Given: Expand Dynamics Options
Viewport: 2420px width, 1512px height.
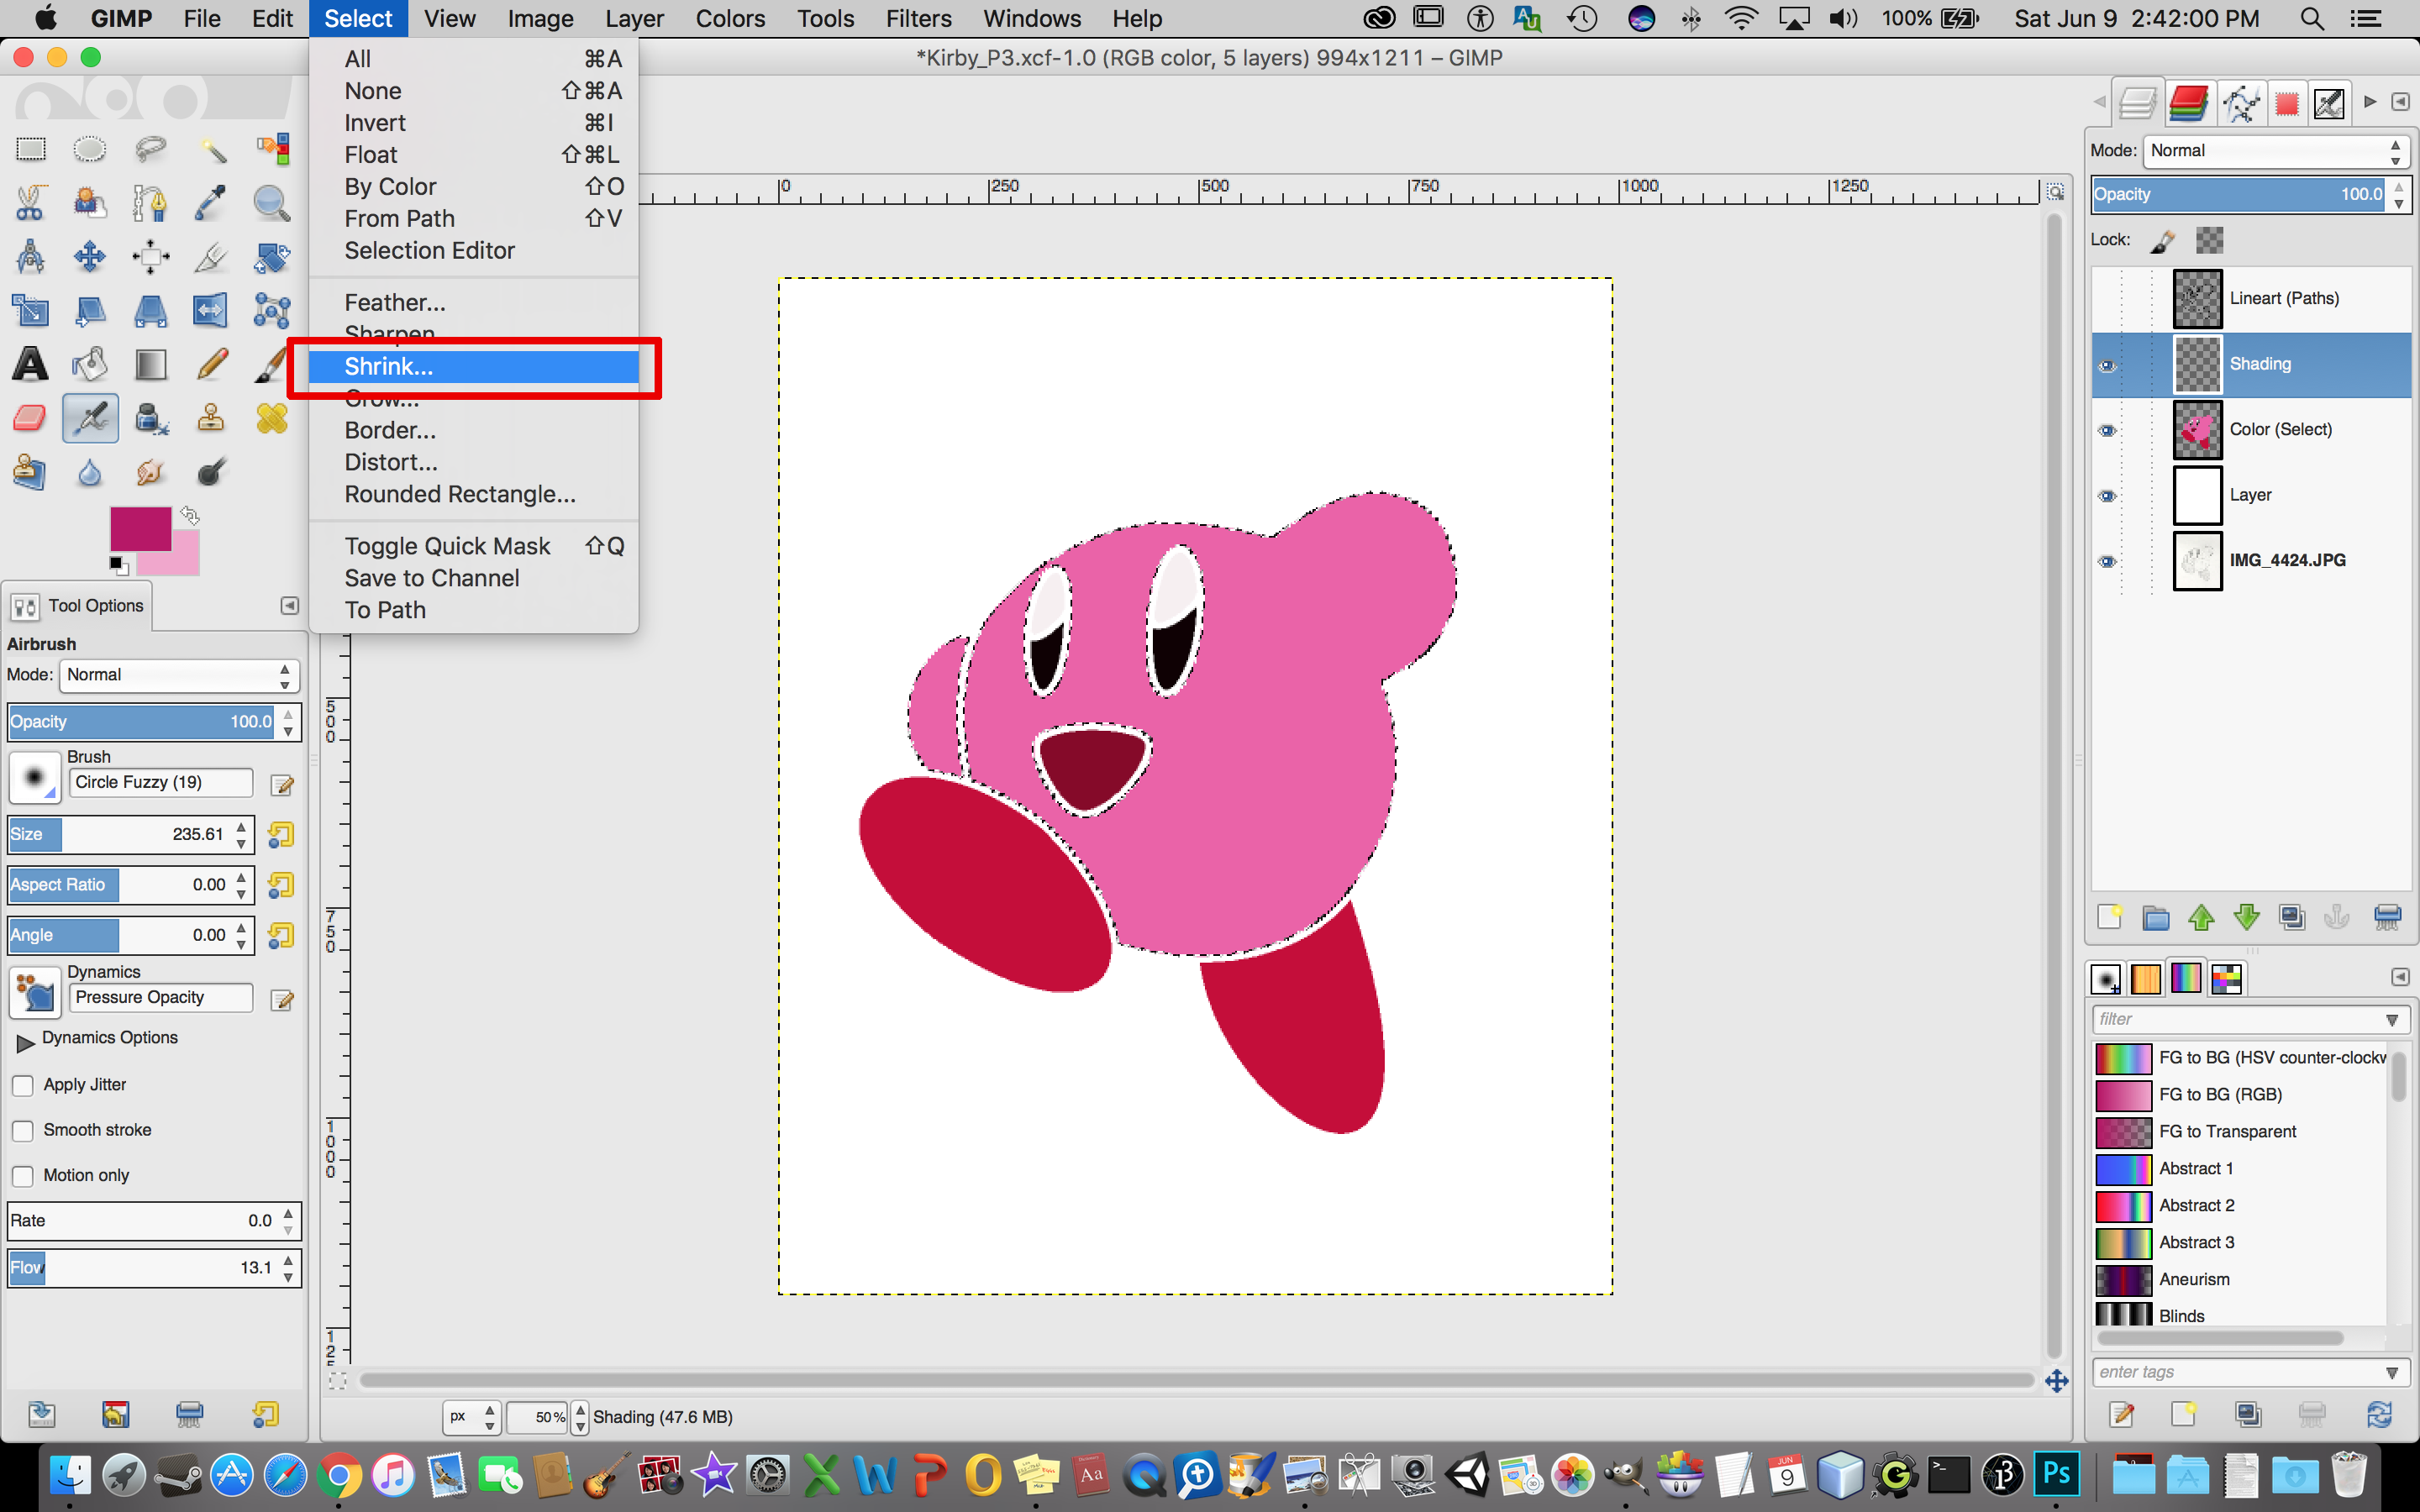Looking at the screenshot, I should click(x=25, y=1043).
